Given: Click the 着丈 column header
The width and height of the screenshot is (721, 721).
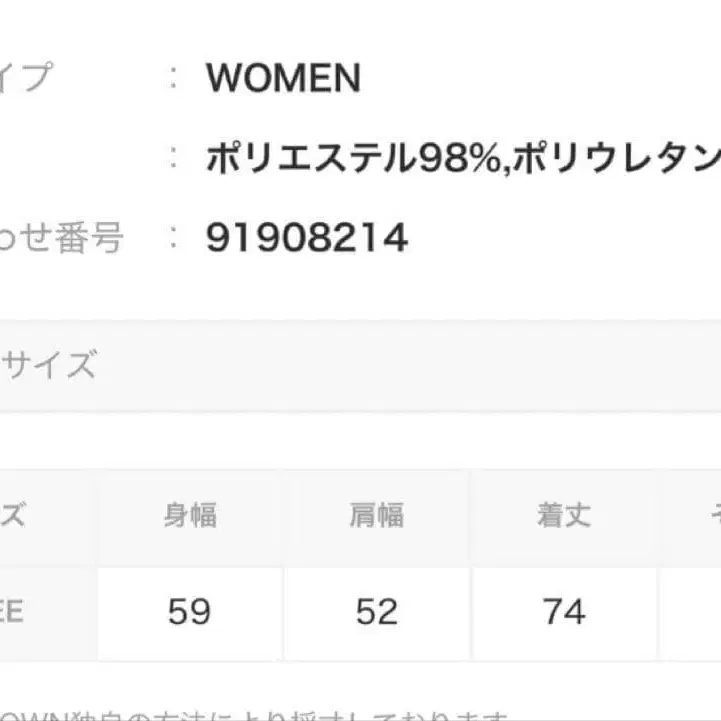Looking at the screenshot, I should pos(564,516).
